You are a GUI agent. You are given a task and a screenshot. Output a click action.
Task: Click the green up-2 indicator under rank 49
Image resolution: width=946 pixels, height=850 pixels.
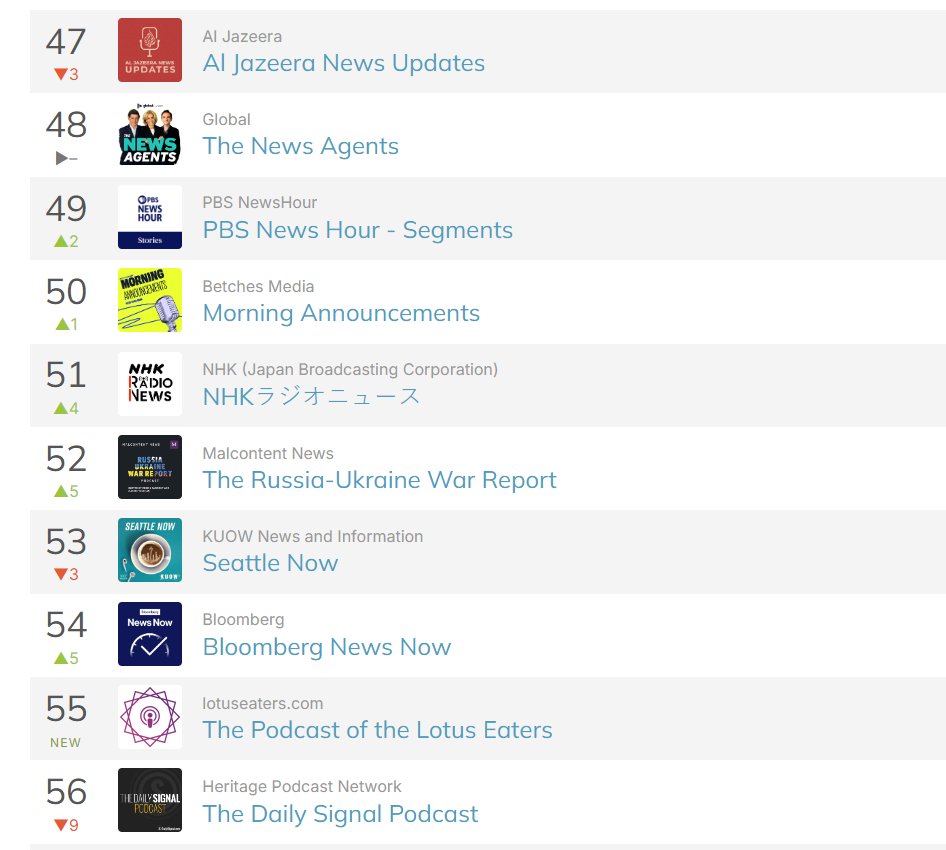(66, 241)
